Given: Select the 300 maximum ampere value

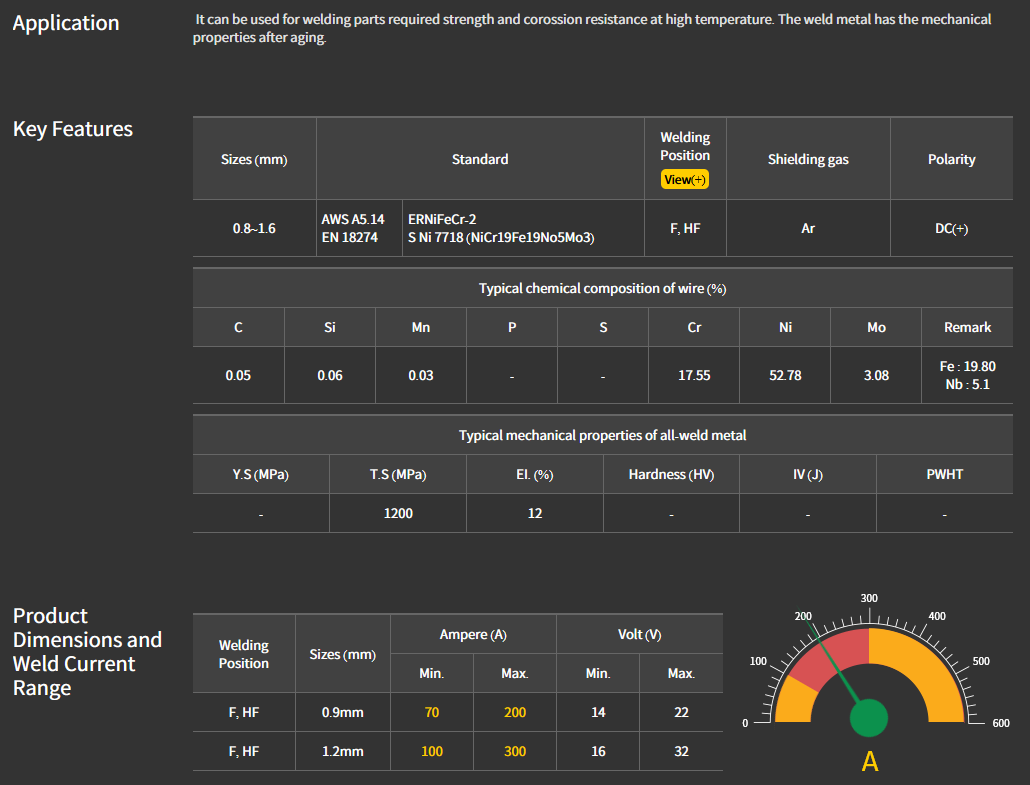Looking at the screenshot, I should point(514,751).
